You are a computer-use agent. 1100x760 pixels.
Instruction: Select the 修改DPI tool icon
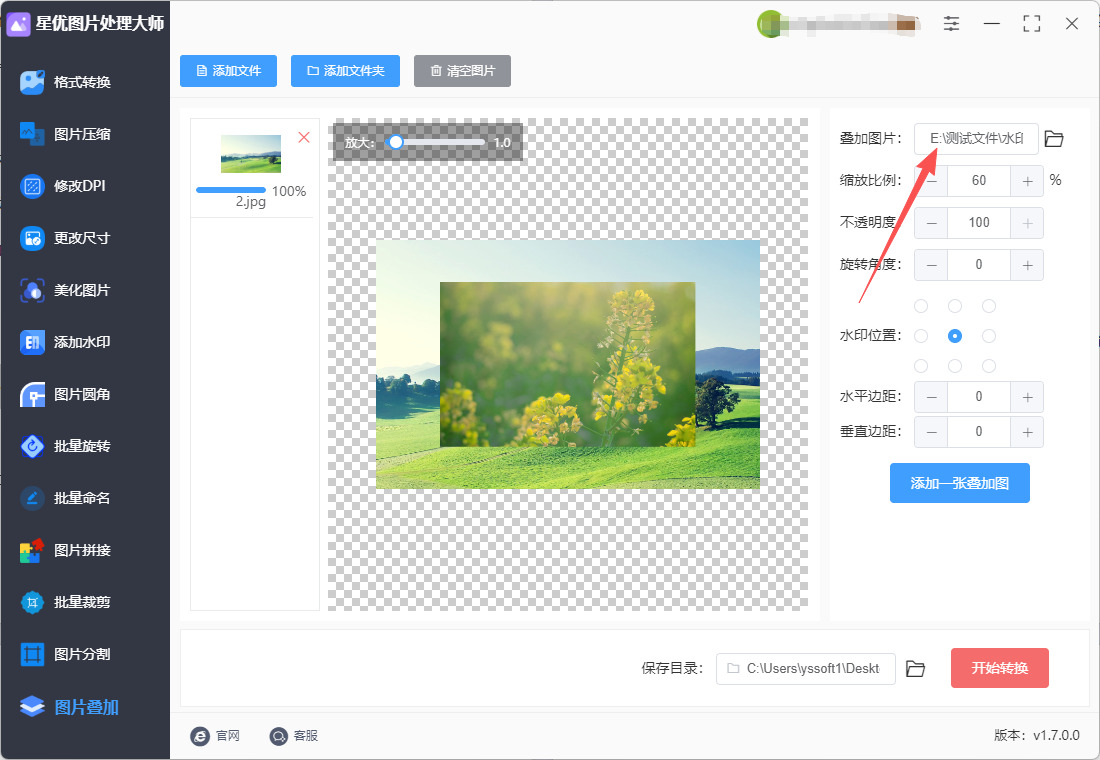(x=32, y=186)
